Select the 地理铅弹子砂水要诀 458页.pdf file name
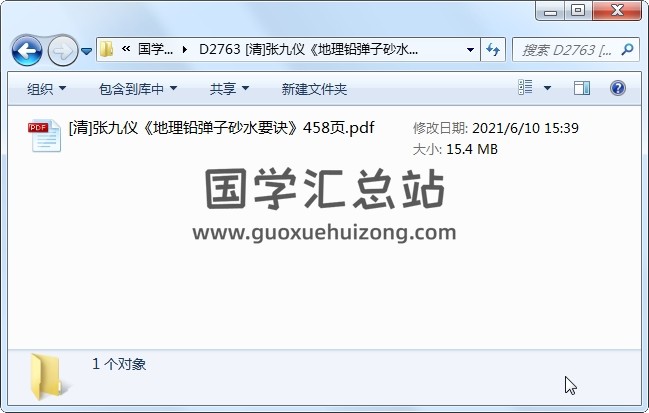The image size is (649, 413). [x=221, y=127]
